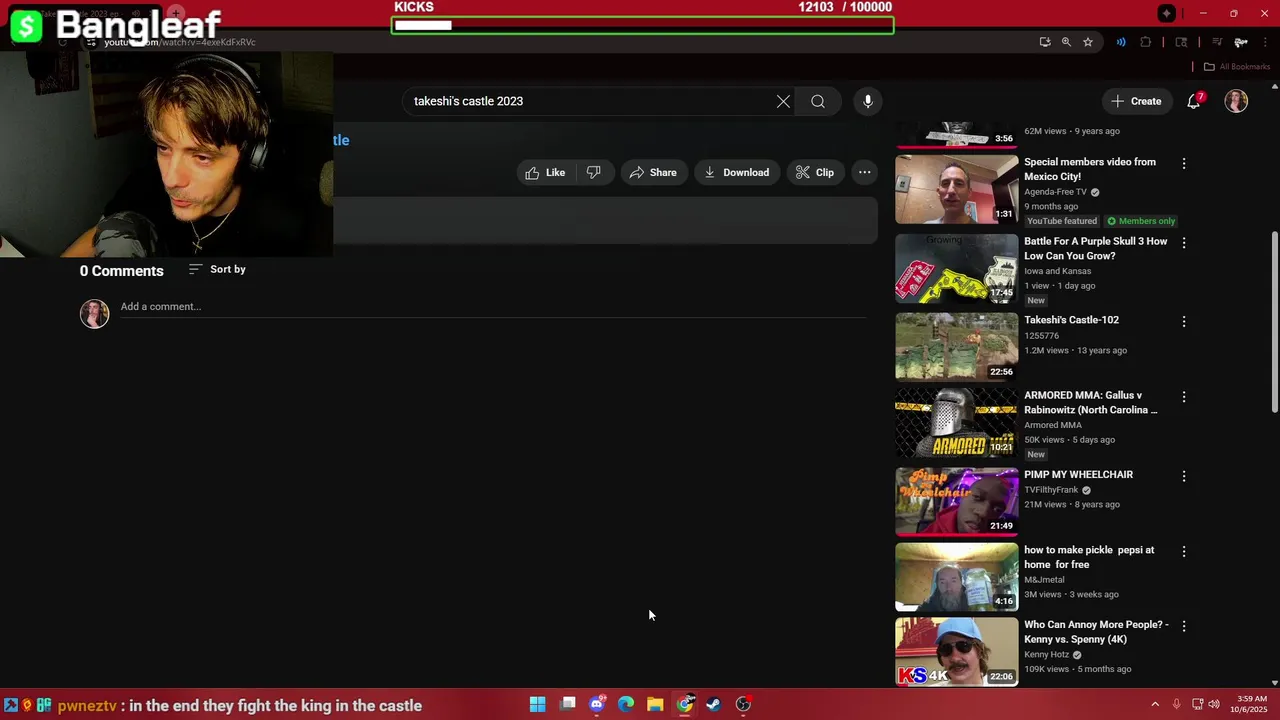
Task: Dislike the video
Action: [594, 172]
